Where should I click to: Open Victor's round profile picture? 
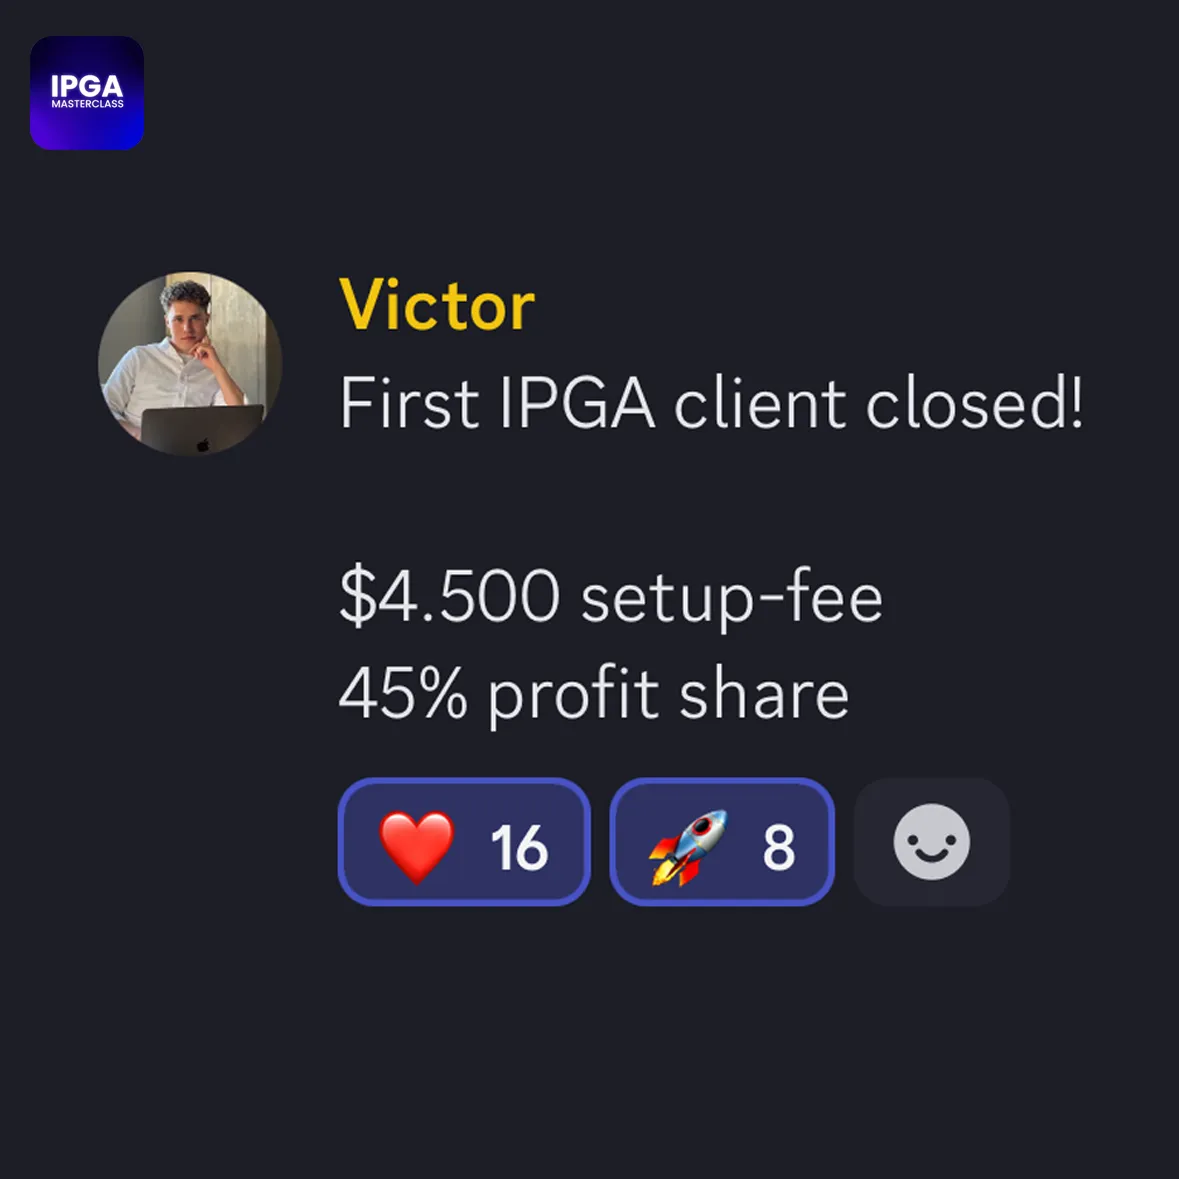190,363
